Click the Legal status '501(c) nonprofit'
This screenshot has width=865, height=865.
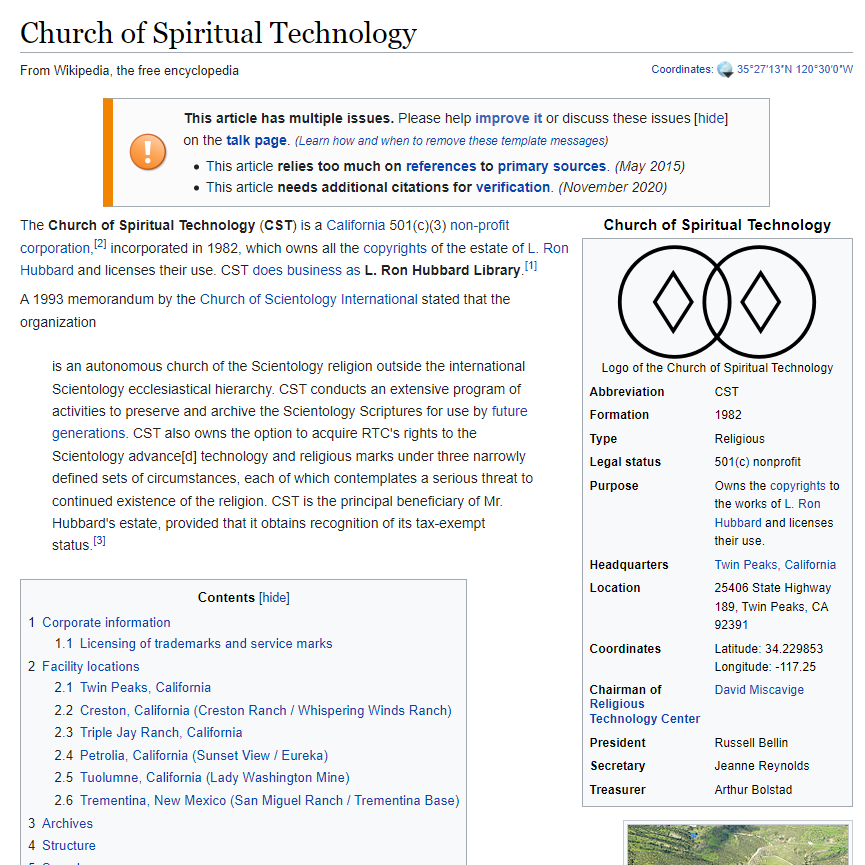click(757, 462)
